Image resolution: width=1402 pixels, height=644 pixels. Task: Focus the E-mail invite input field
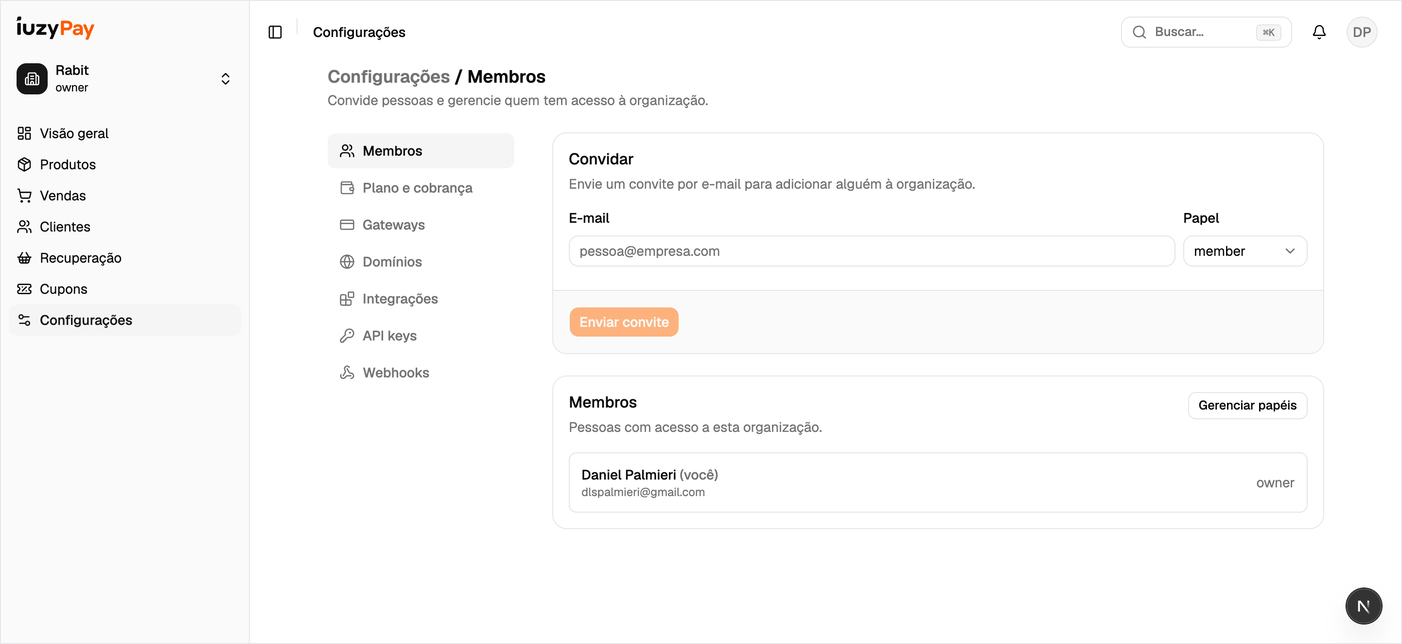pyautogui.click(x=872, y=251)
